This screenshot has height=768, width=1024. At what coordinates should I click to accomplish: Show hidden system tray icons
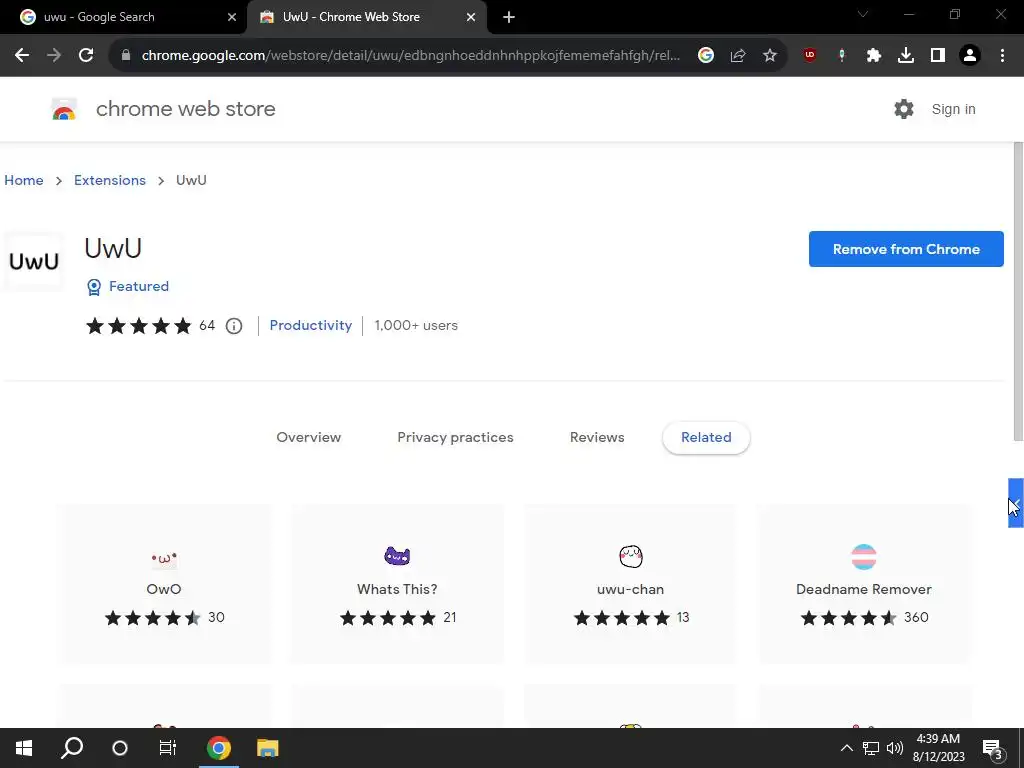click(x=846, y=748)
